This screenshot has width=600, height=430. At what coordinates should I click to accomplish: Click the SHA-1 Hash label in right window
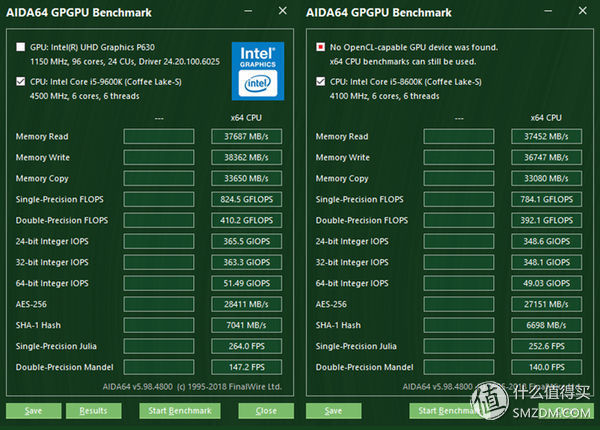pos(338,325)
